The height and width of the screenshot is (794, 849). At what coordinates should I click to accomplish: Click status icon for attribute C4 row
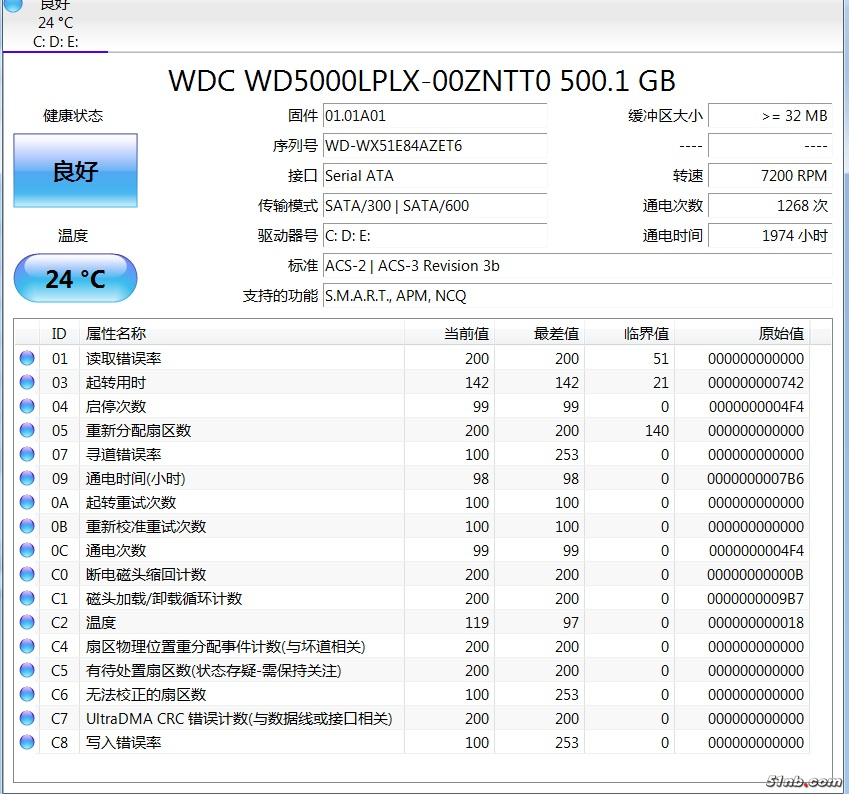click(x=27, y=646)
